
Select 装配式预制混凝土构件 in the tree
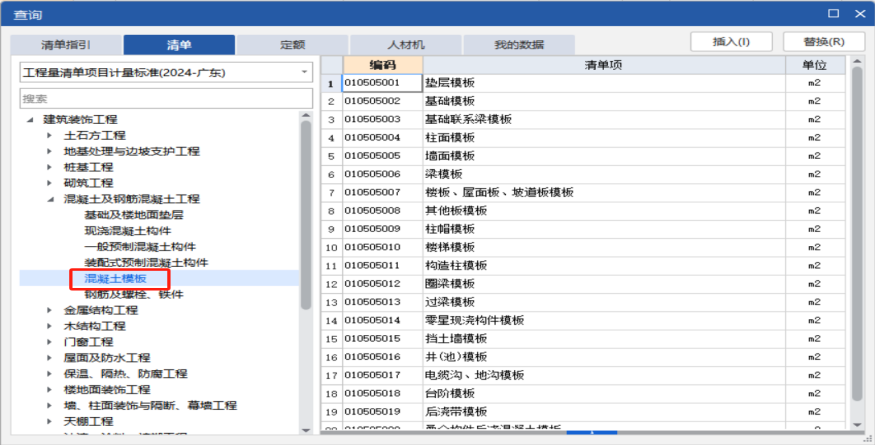(146, 262)
